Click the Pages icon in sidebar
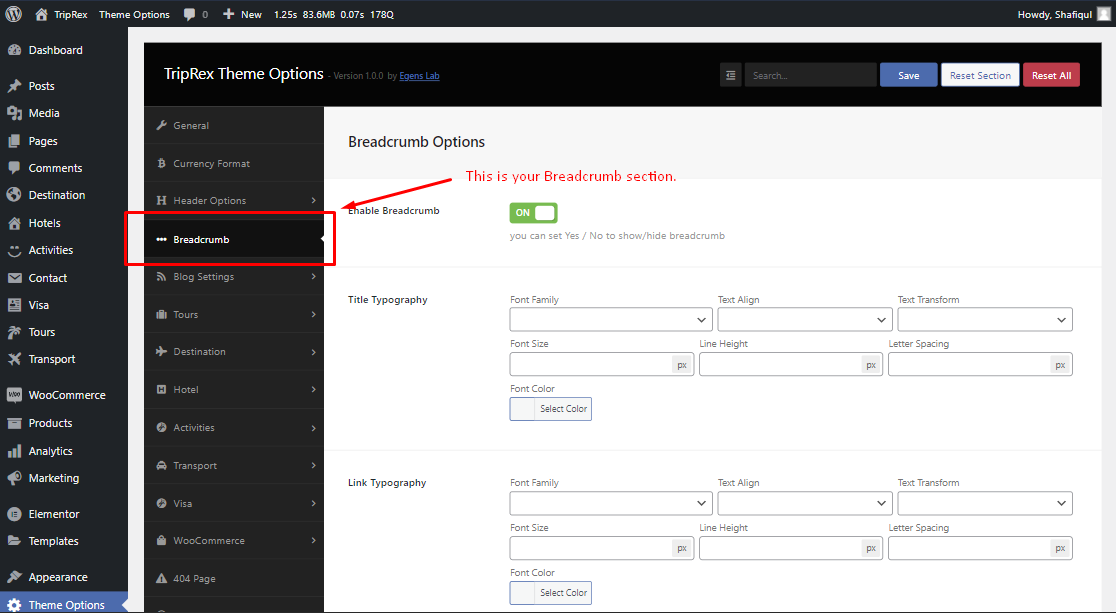 coord(14,141)
